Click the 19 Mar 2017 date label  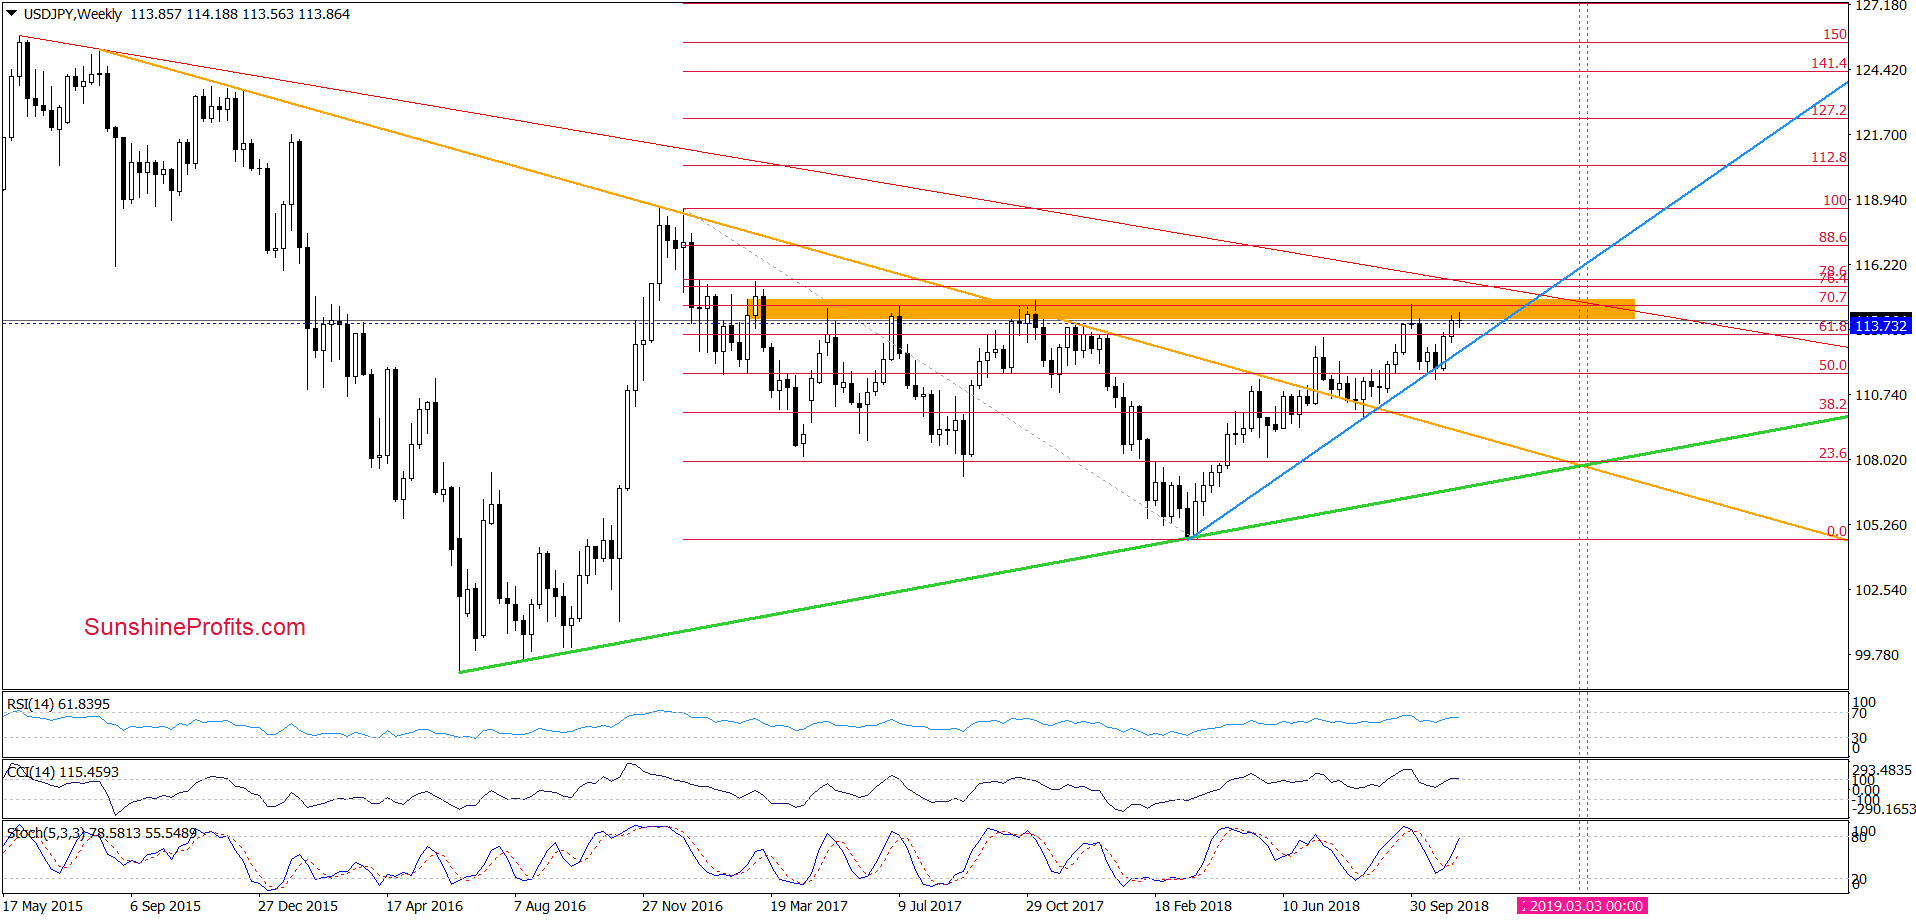click(809, 906)
